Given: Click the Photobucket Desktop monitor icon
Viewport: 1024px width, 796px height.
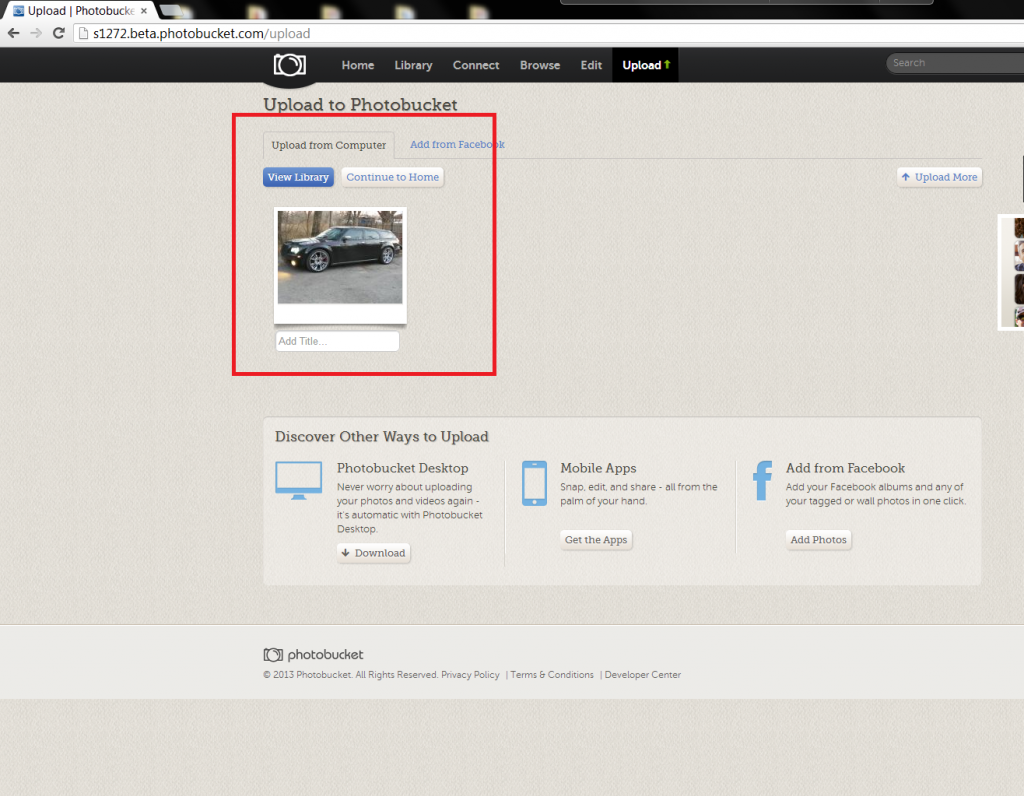Looking at the screenshot, I should [298, 481].
